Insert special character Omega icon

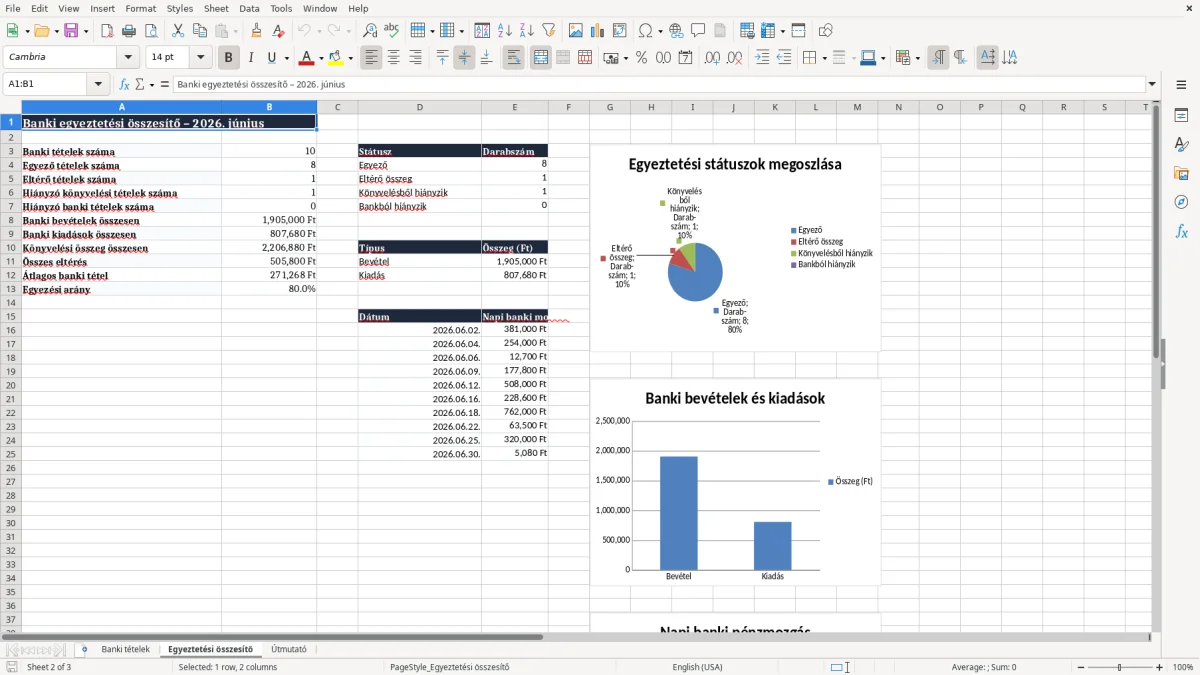[x=645, y=31]
